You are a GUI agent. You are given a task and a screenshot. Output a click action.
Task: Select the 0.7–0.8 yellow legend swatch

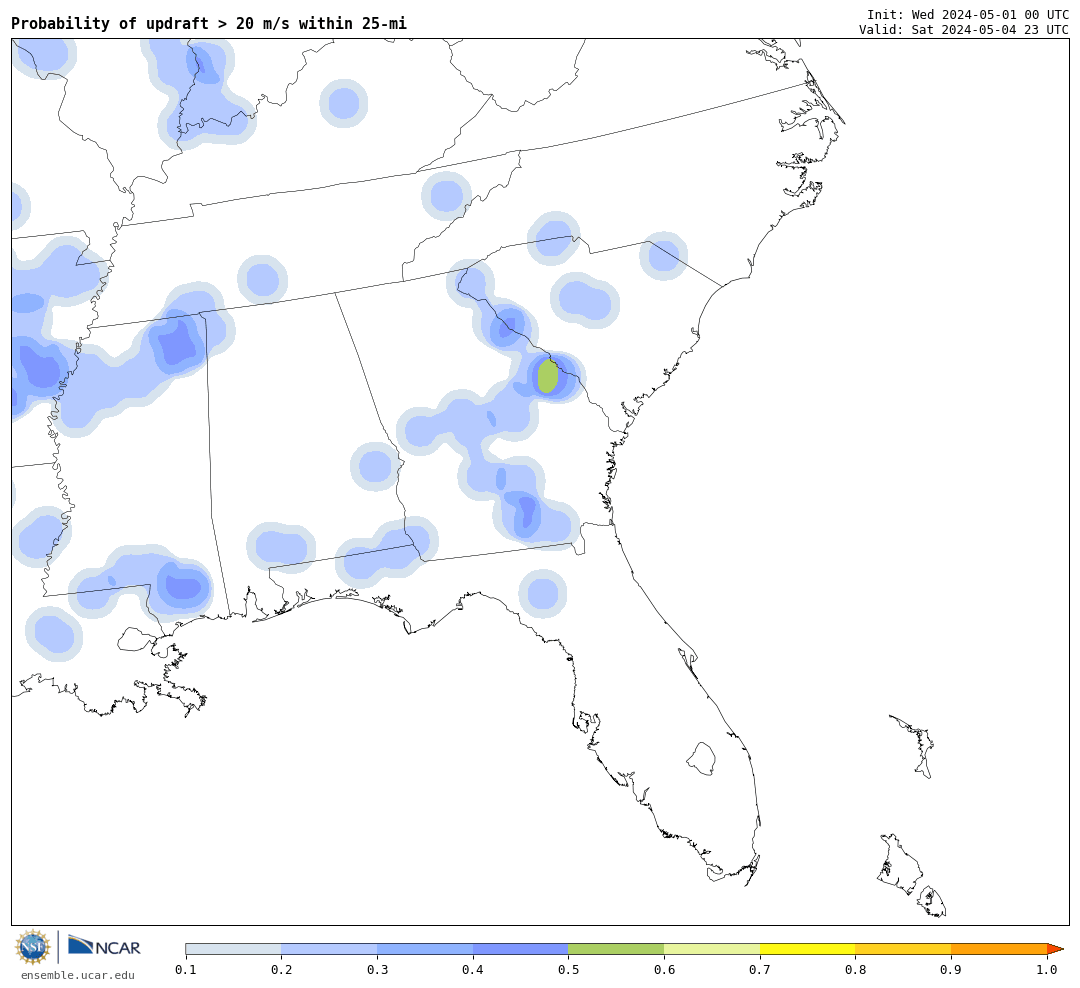[808, 949]
